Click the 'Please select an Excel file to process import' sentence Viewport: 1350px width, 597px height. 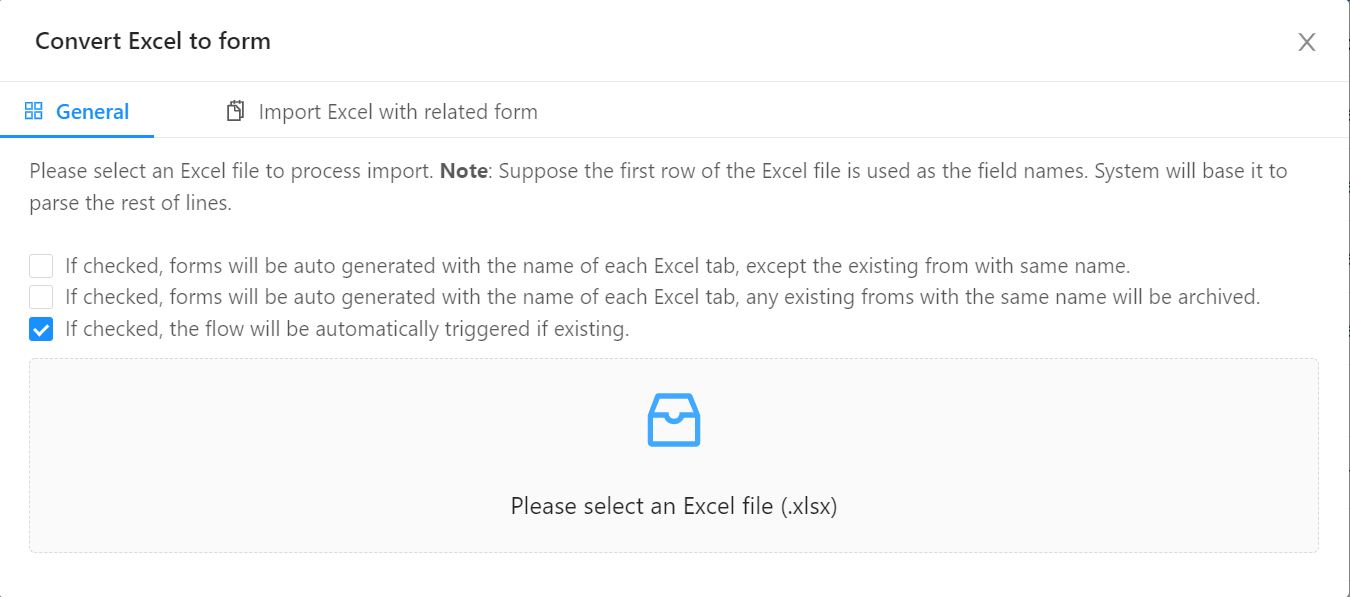pyautogui.click(x=232, y=171)
